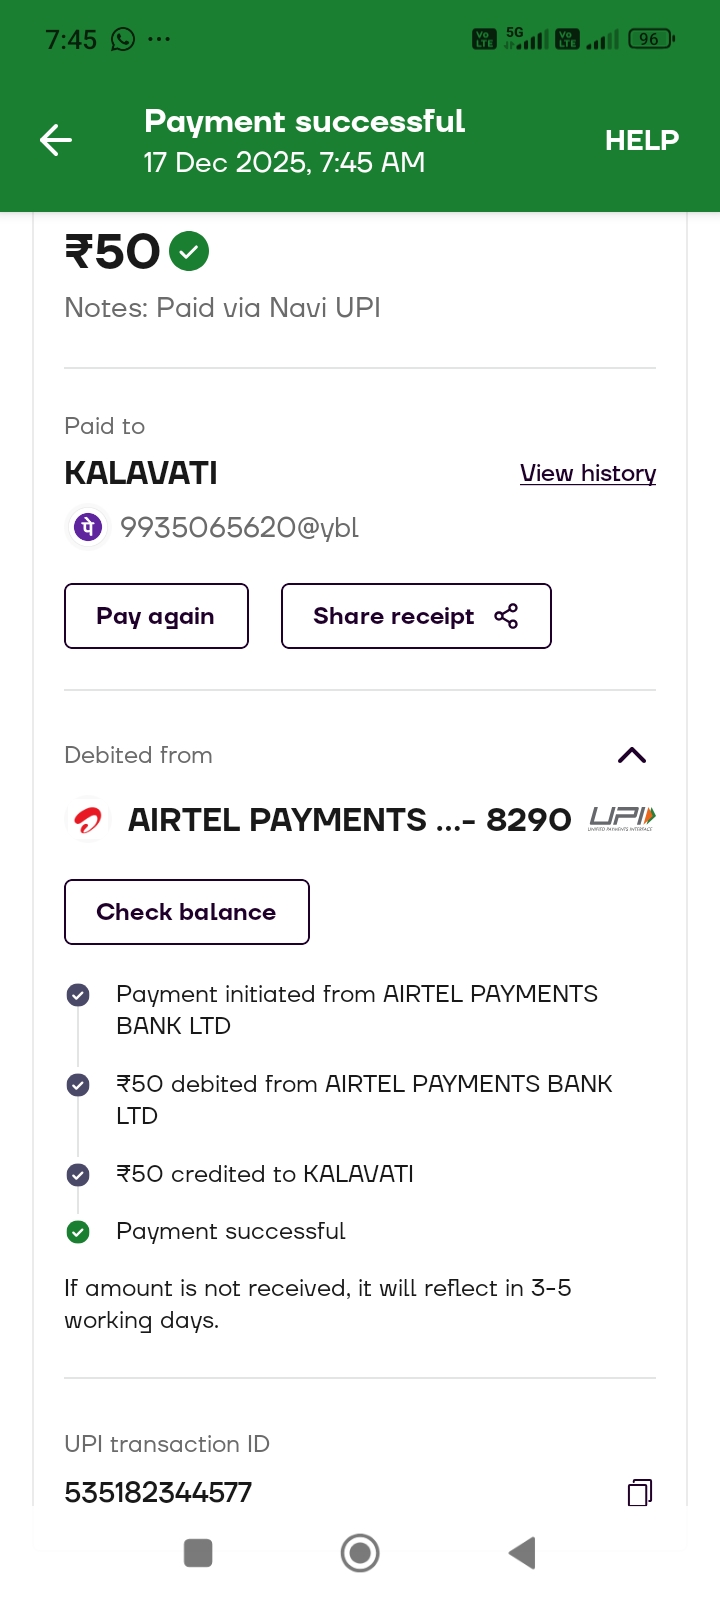Open the View history link
Viewport: 720px width, 1600px height.
(588, 473)
